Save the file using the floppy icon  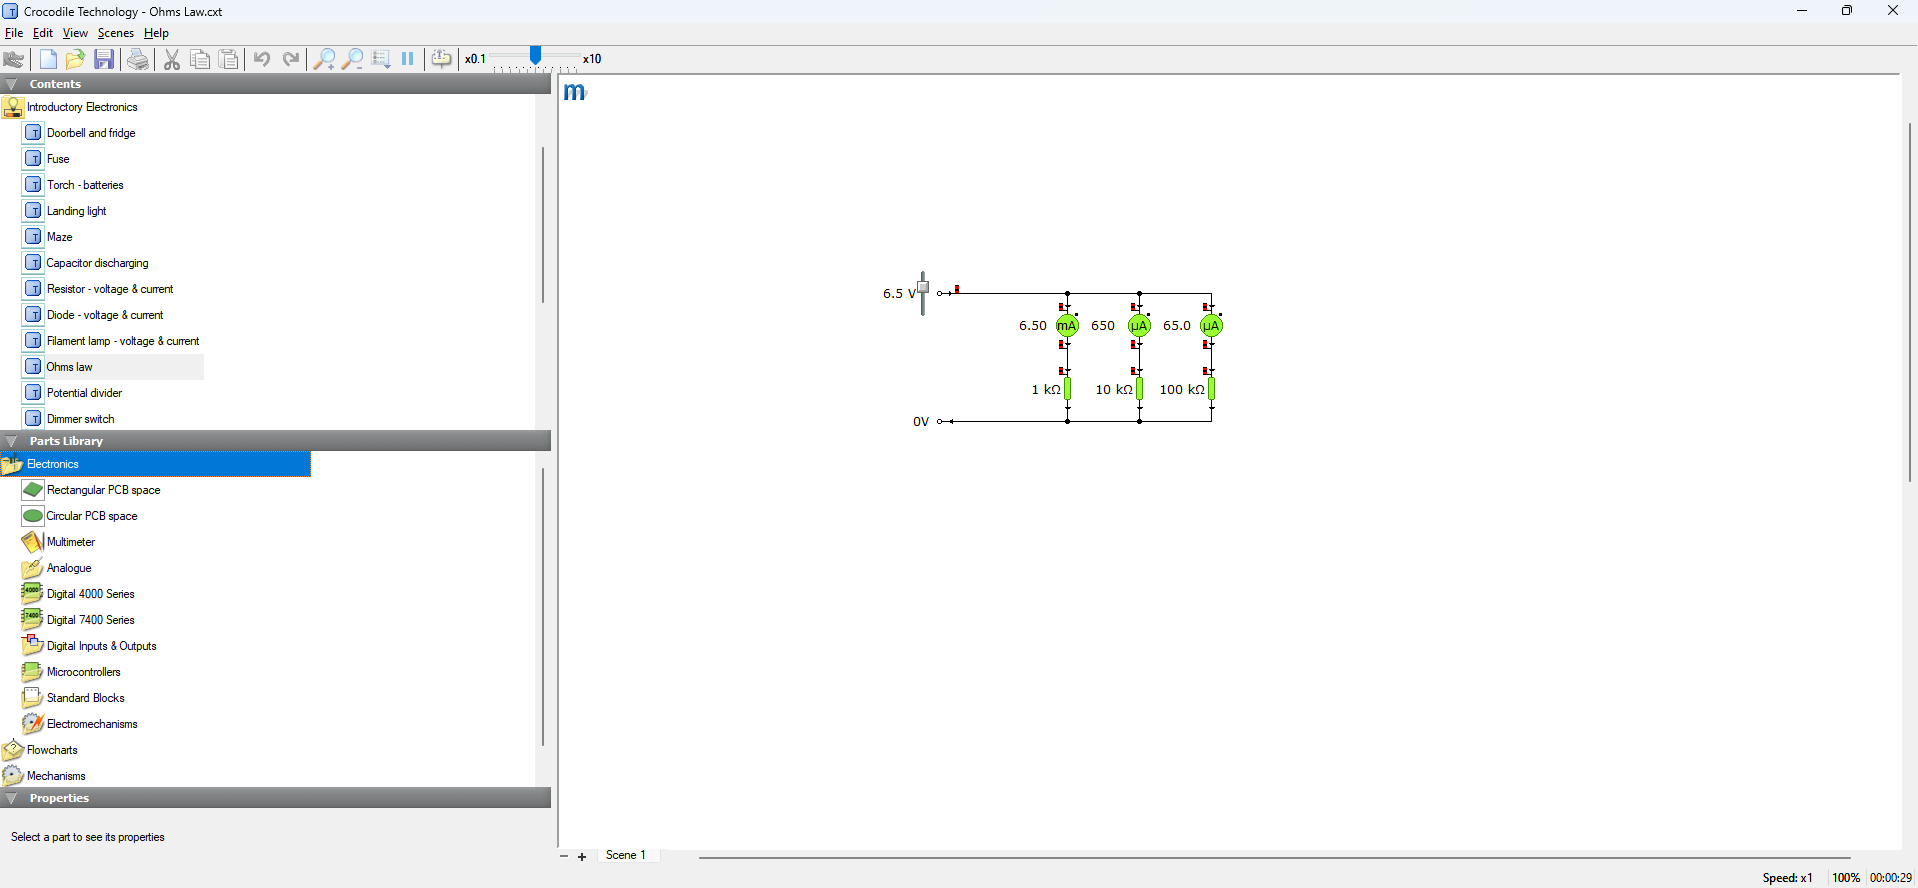[x=104, y=59]
